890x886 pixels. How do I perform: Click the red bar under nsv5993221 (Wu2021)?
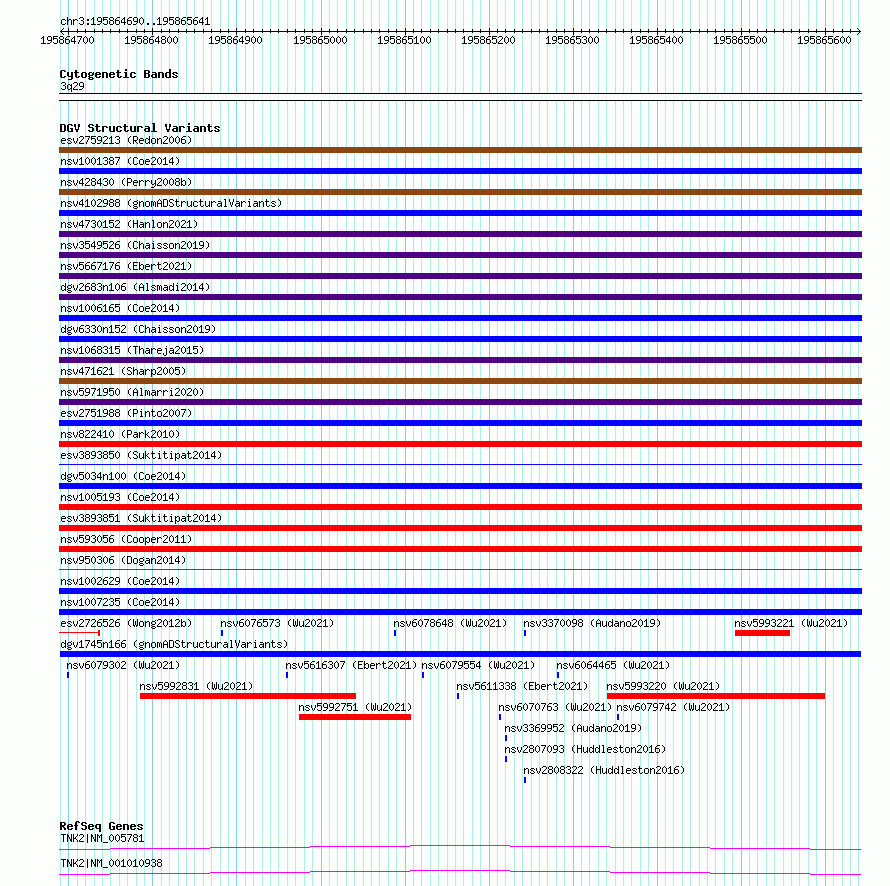pos(762,633)
